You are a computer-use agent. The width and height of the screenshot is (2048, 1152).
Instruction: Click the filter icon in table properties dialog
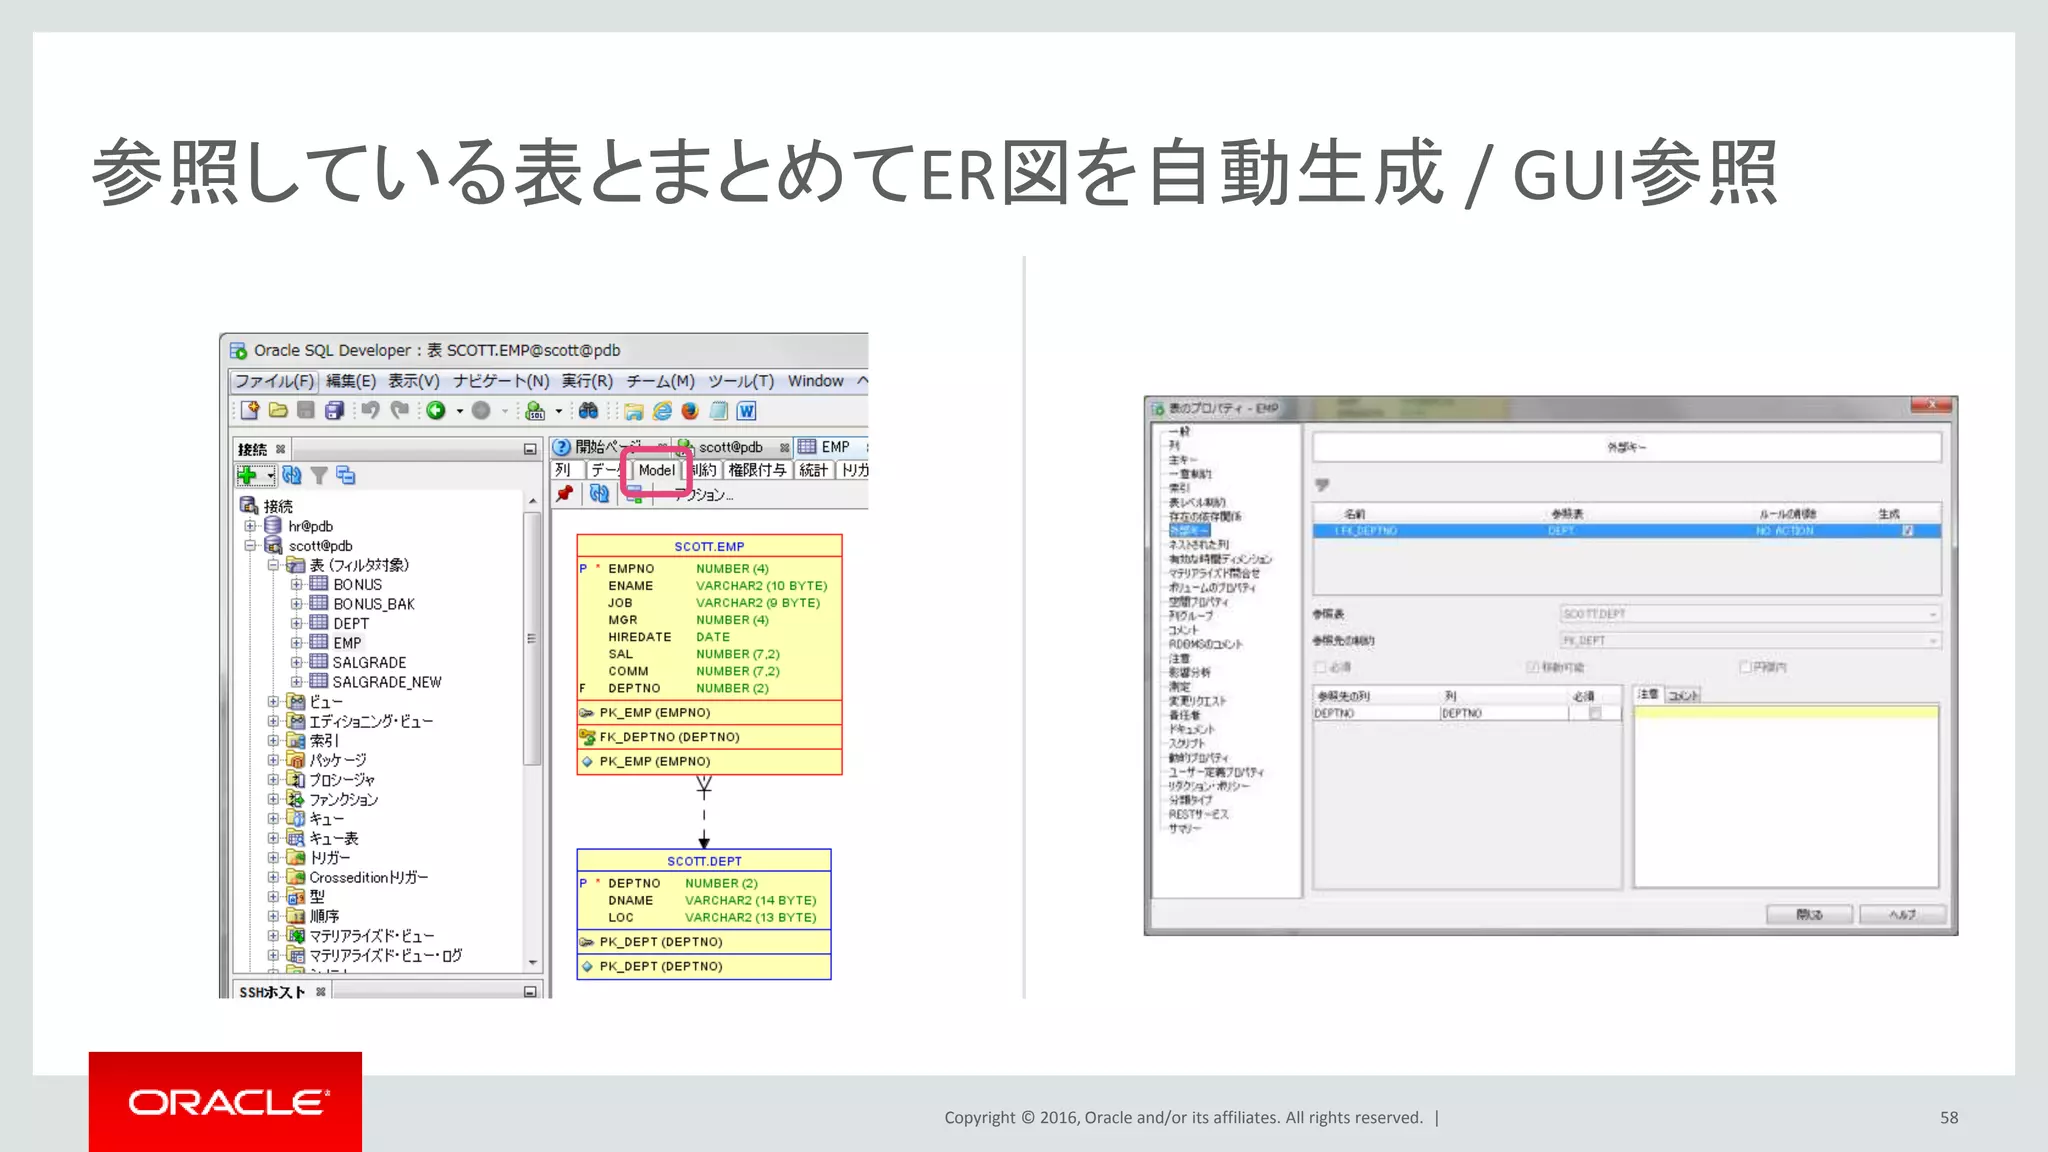point(1322,485)
